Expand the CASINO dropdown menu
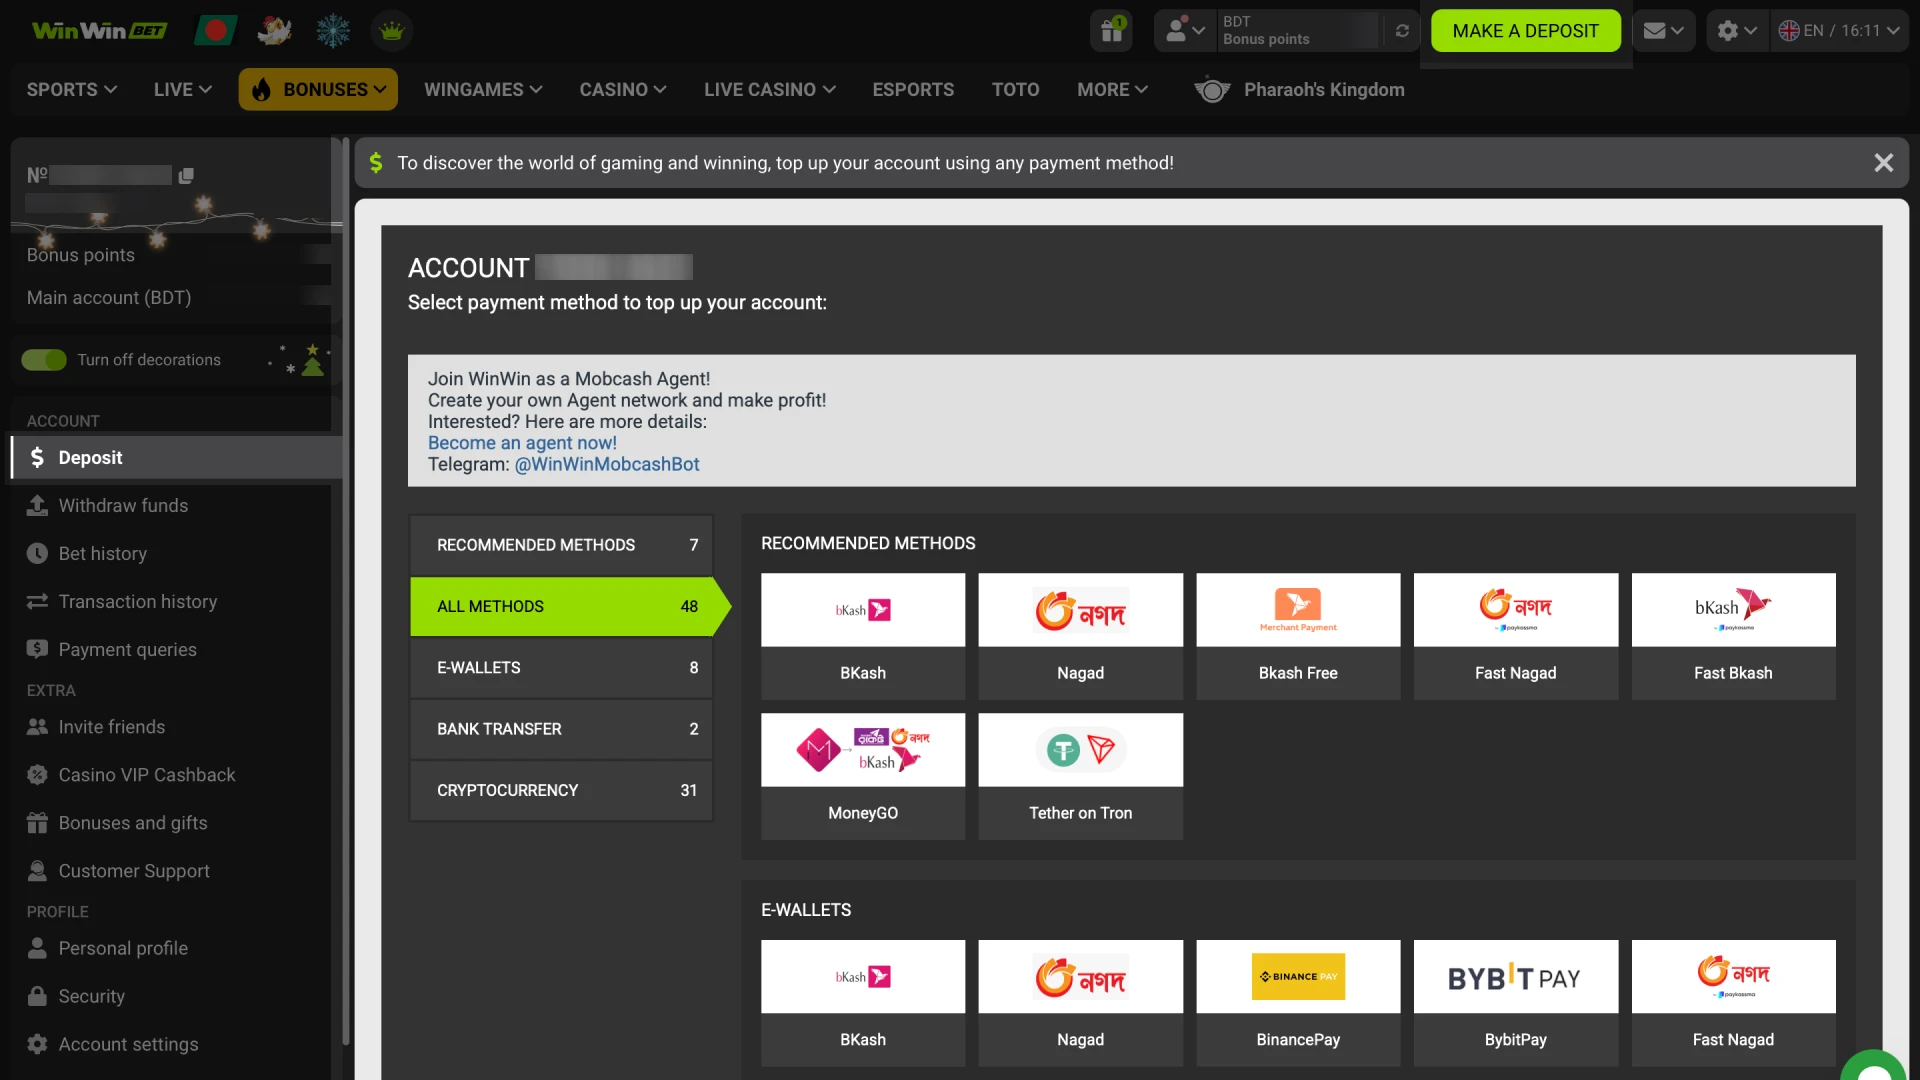Image resolution: width=1920 pixels, height=1080 pixels. [x=622, y=89]
